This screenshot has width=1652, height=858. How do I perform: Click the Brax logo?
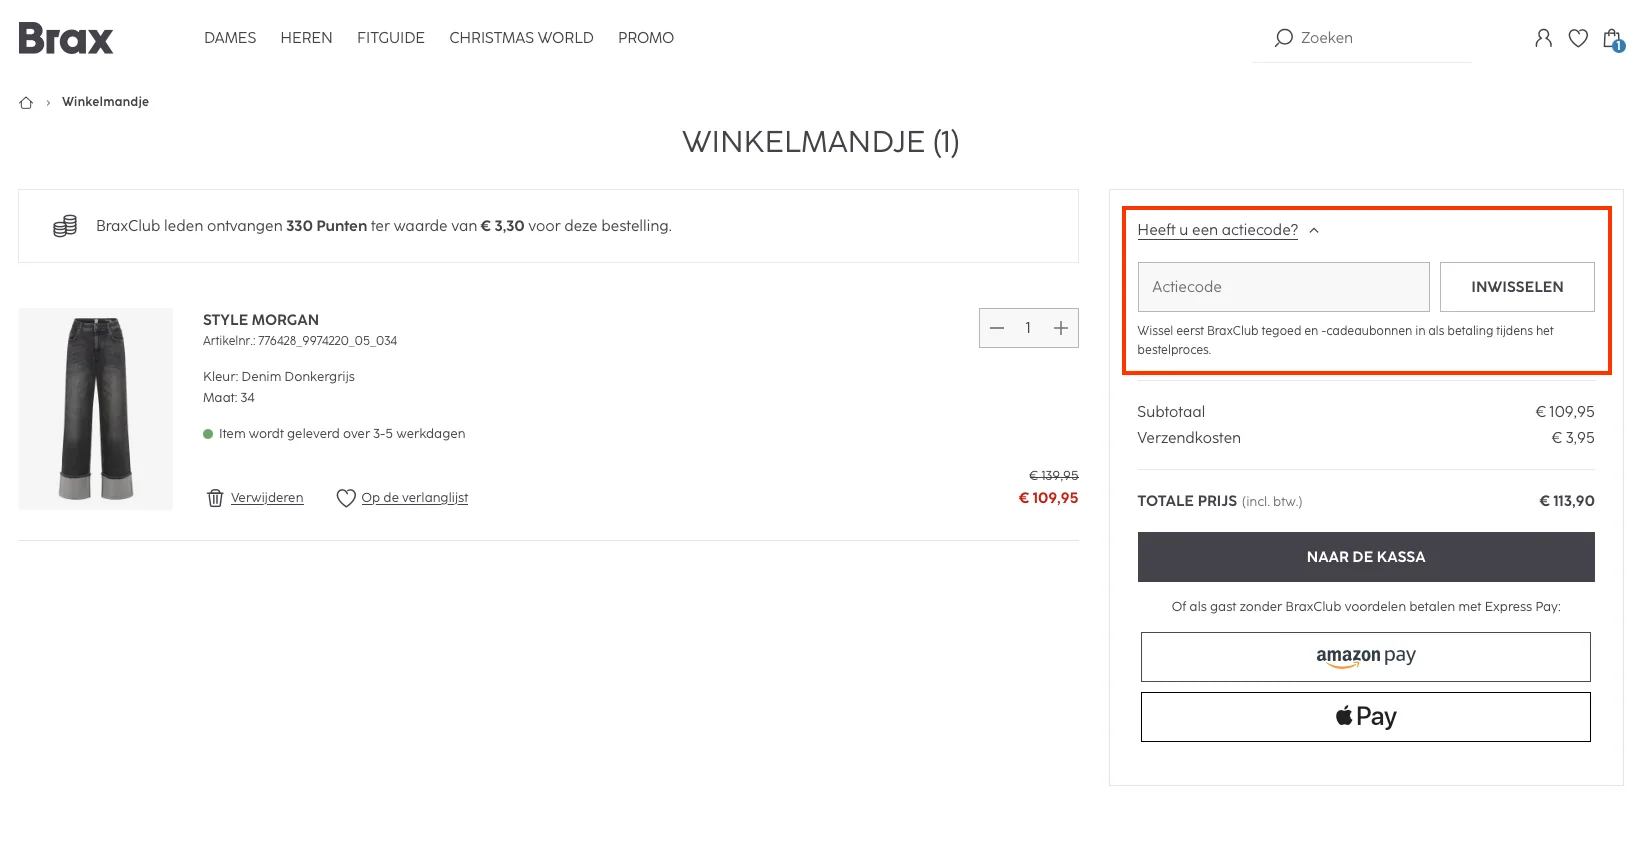pyautogui.click(x=66, y=38)
